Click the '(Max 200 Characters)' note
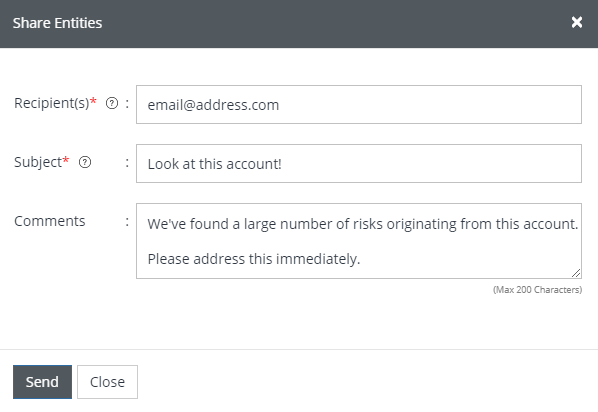Screen dimensions: 598x412 [537, 290]
